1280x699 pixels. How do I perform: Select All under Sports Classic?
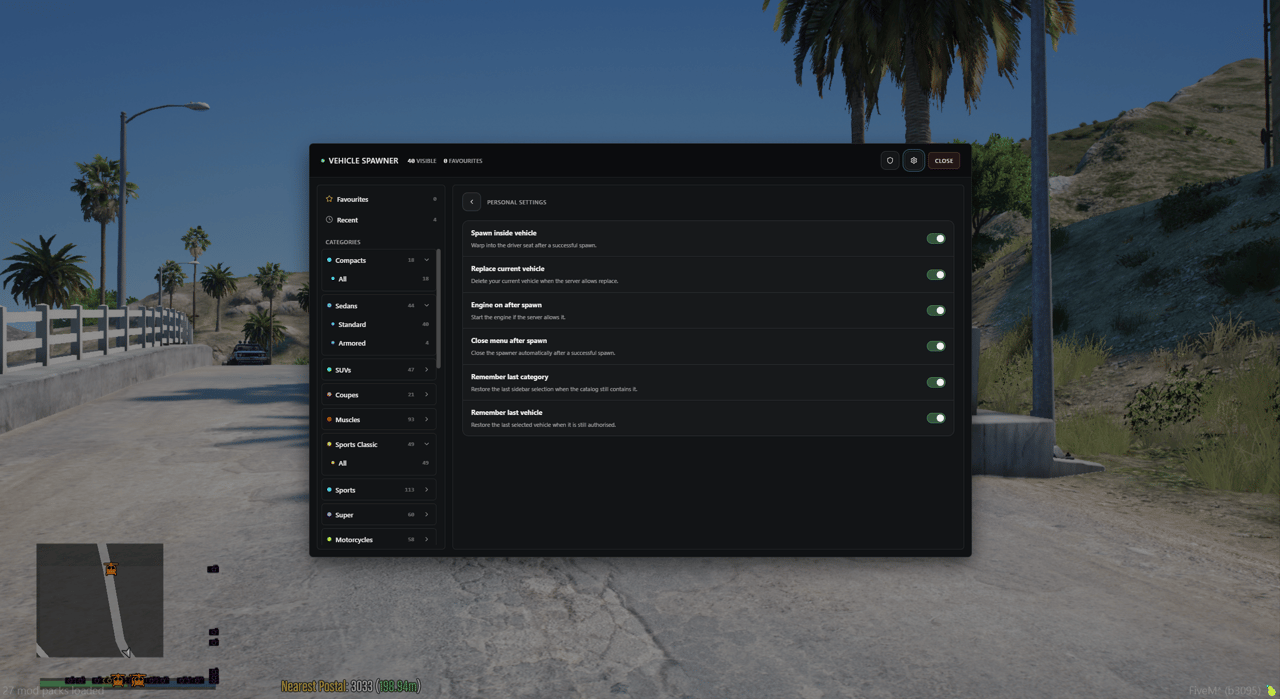click(378, 463)
